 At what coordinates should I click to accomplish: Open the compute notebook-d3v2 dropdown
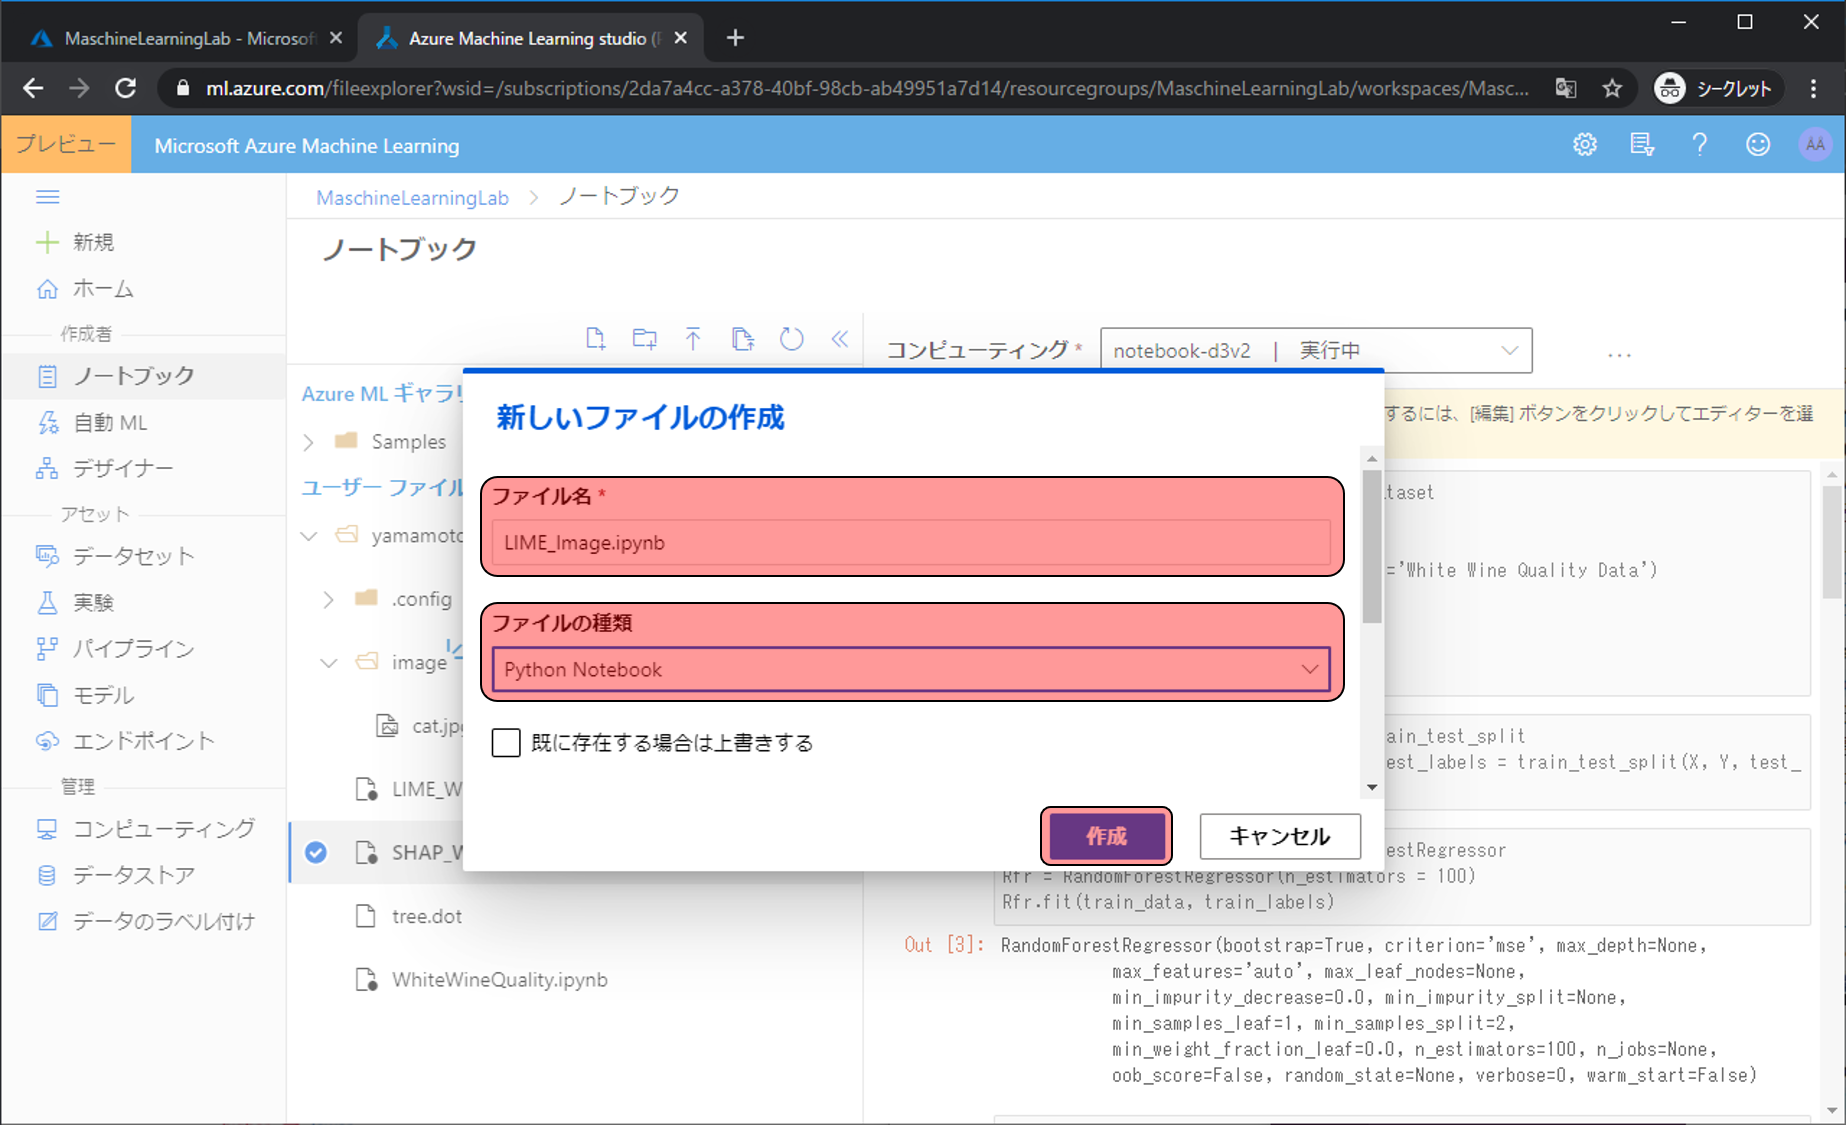1315,350
